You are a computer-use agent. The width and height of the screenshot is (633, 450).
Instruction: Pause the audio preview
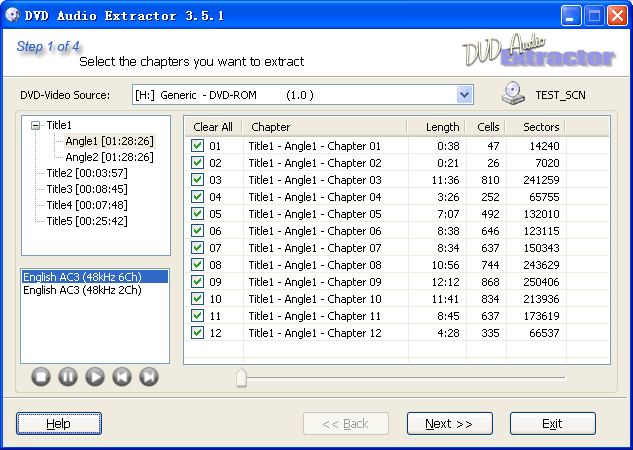(68, 377)
